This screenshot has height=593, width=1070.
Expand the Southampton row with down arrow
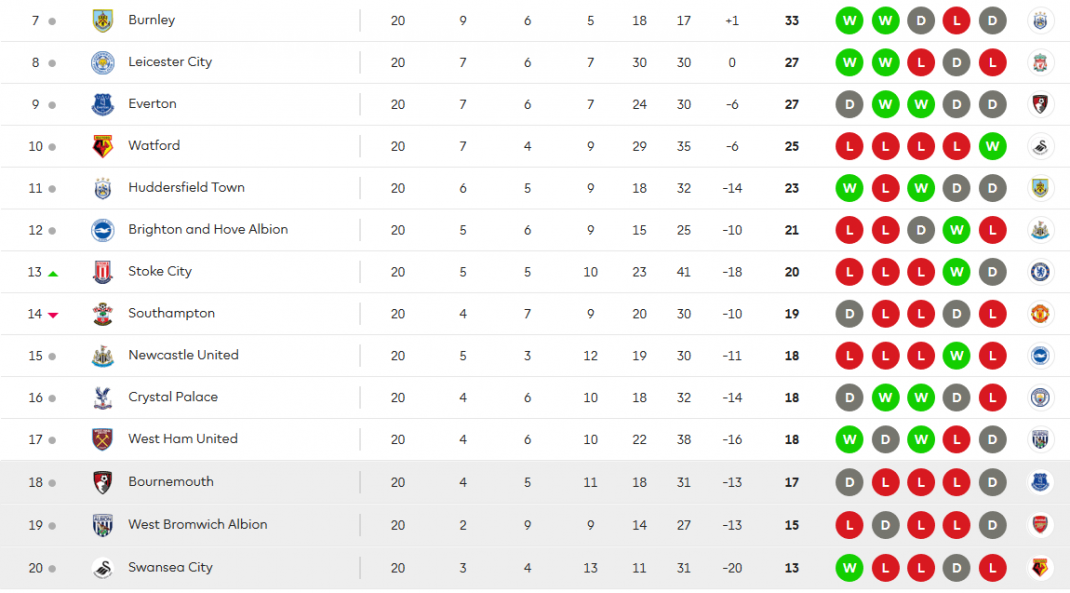click(x=535, y=314)
